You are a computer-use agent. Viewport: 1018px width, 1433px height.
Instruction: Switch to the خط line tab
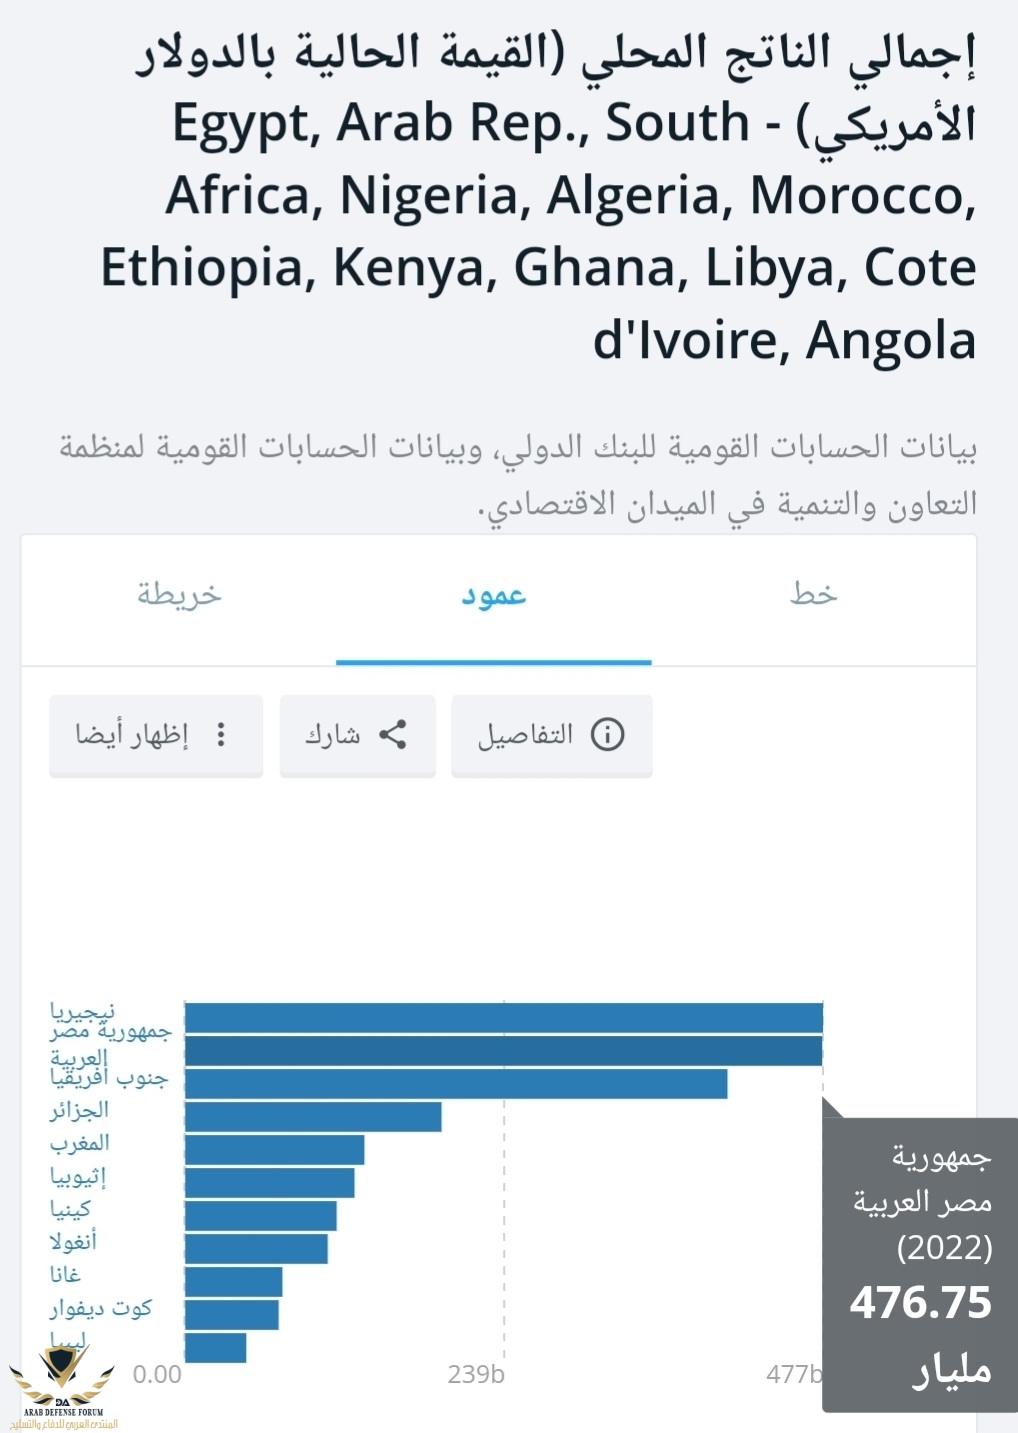[x=813, y=596]
